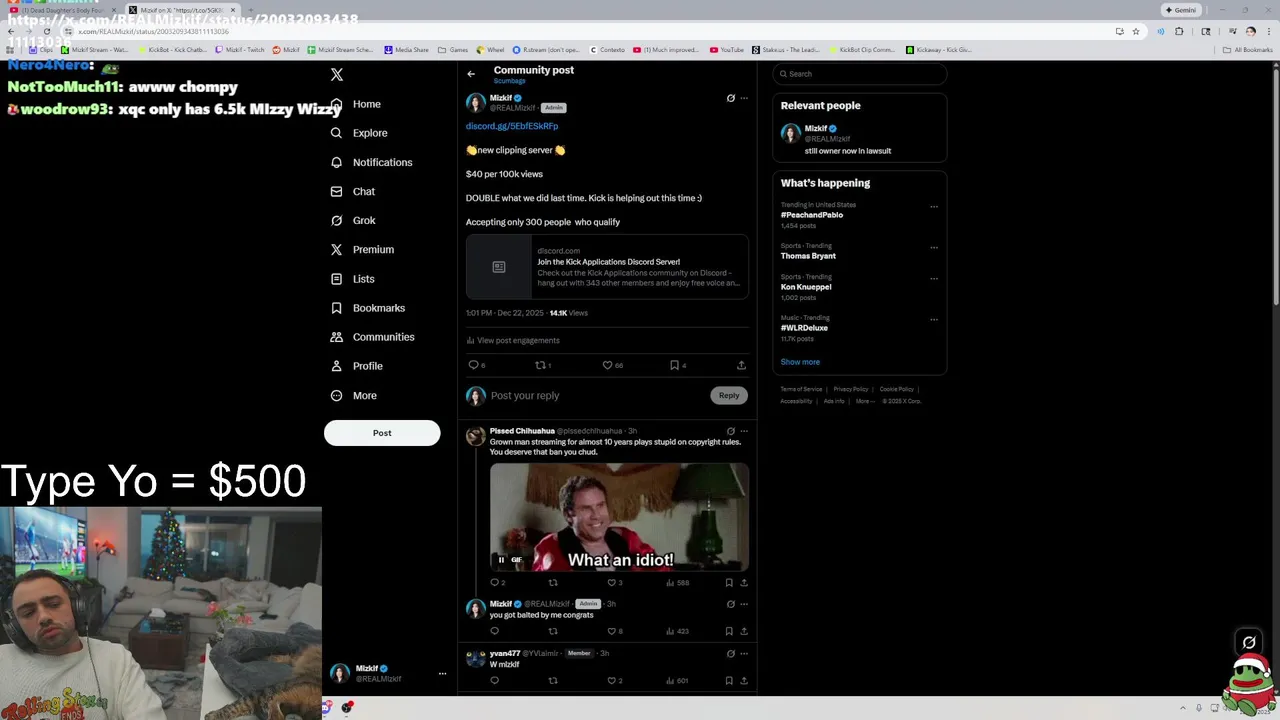Viewport: 1280px width, 720px height.
Task: Bookmark Pissed Chihuahua's reply
Action: 729,582
